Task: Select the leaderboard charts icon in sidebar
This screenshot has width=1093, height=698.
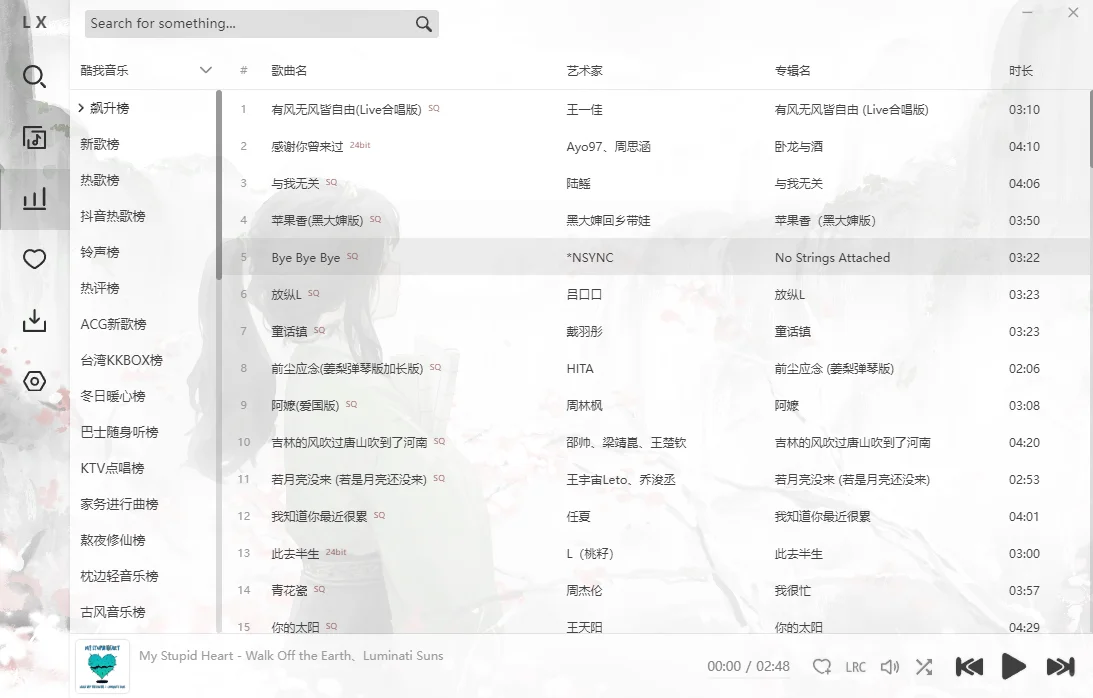Action: tap(35, 198)
